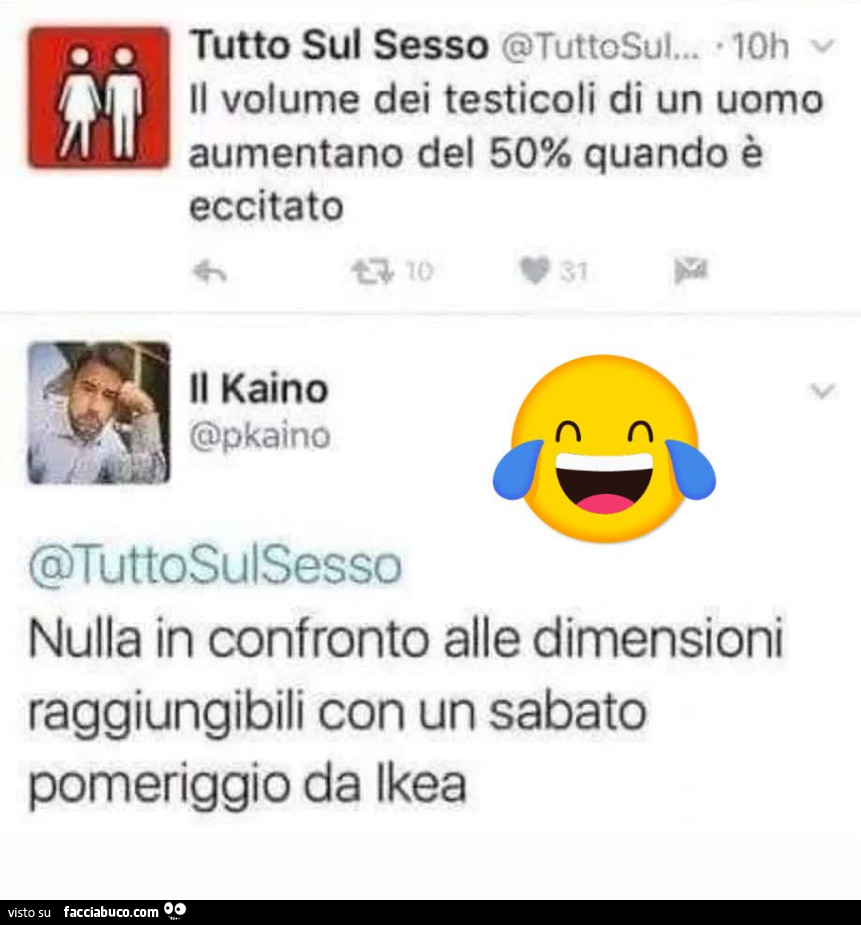Expand options chevron on first tweet

pos(822,45)
